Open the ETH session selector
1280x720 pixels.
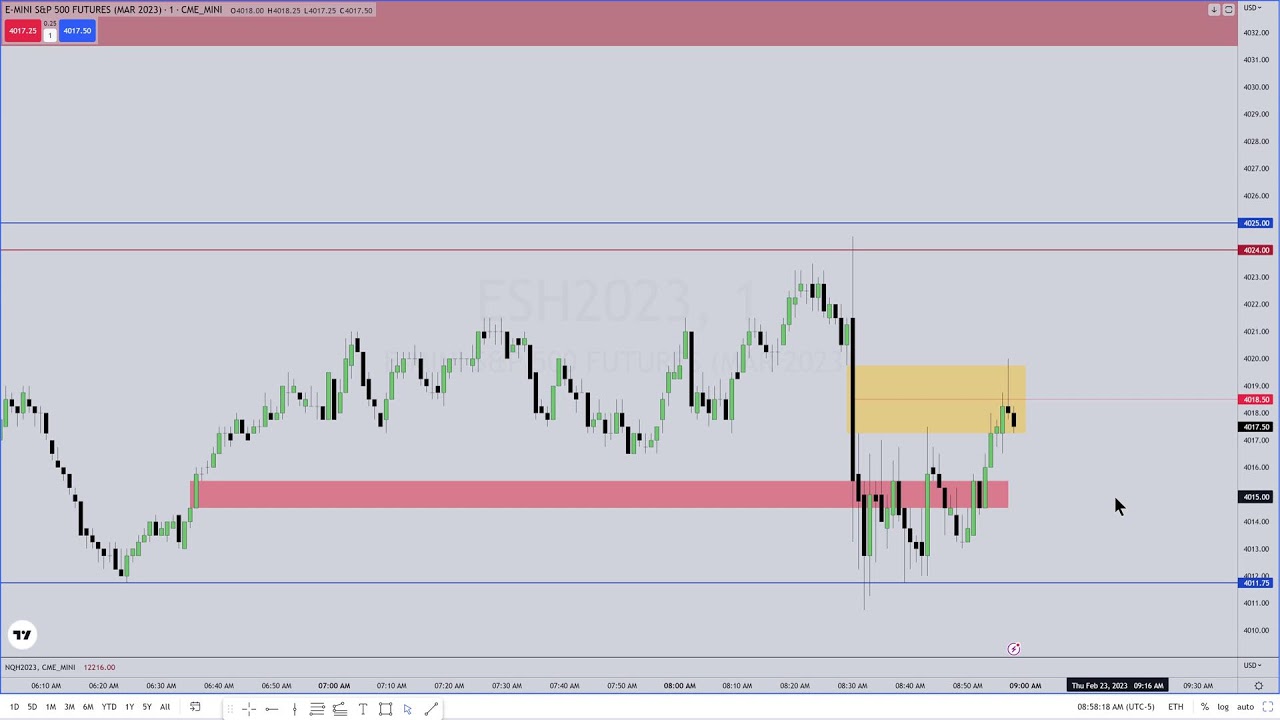click(1176, 707)
